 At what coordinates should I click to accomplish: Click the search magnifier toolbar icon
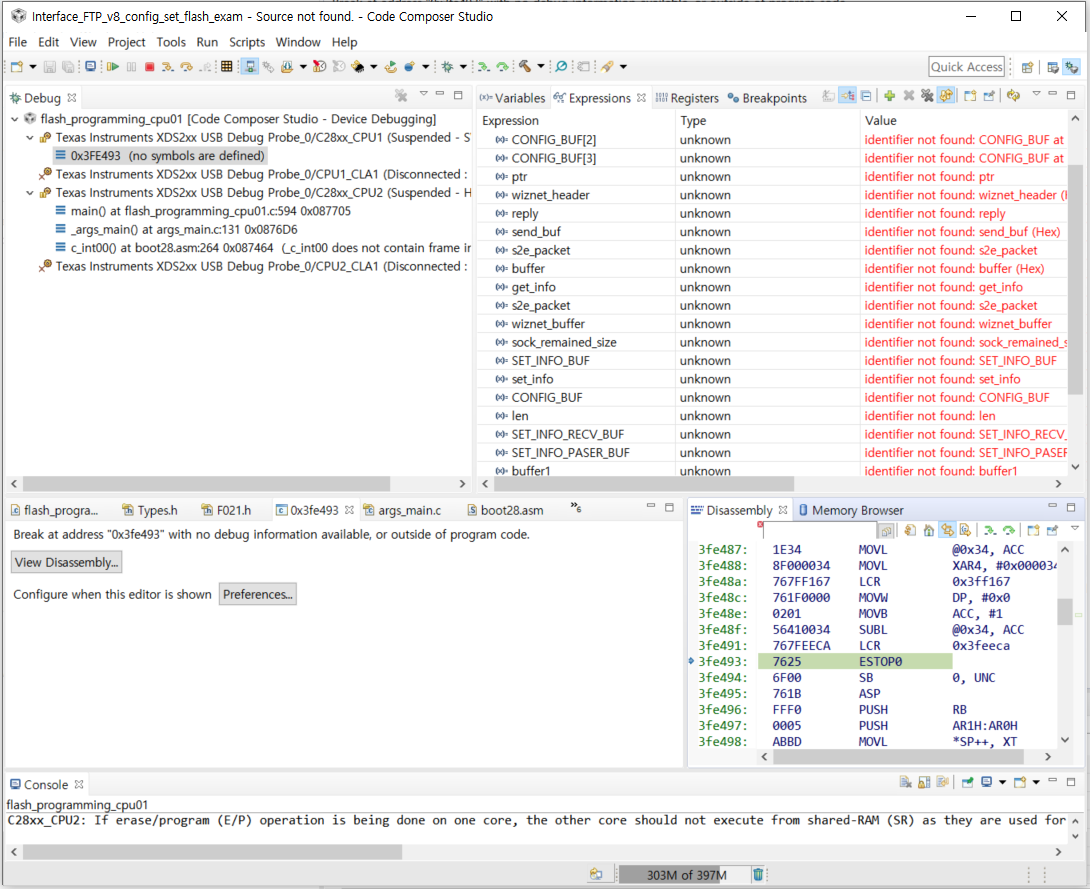(x=561, y=67)
